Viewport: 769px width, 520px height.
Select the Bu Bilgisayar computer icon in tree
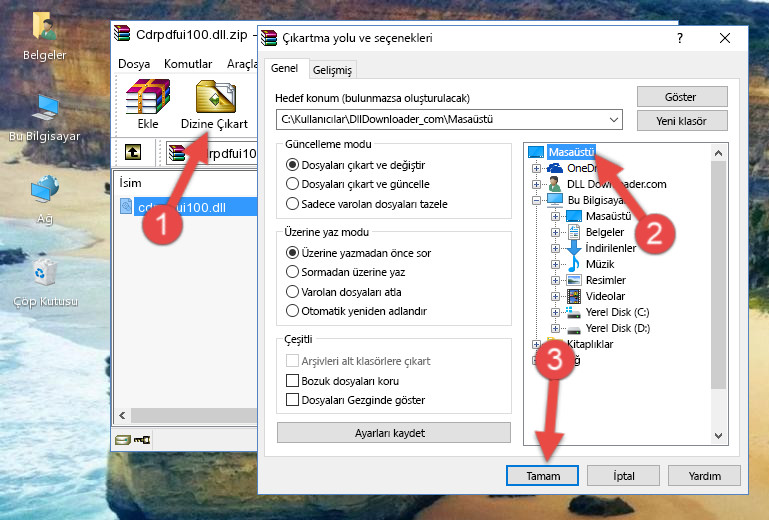pos(555,200)
